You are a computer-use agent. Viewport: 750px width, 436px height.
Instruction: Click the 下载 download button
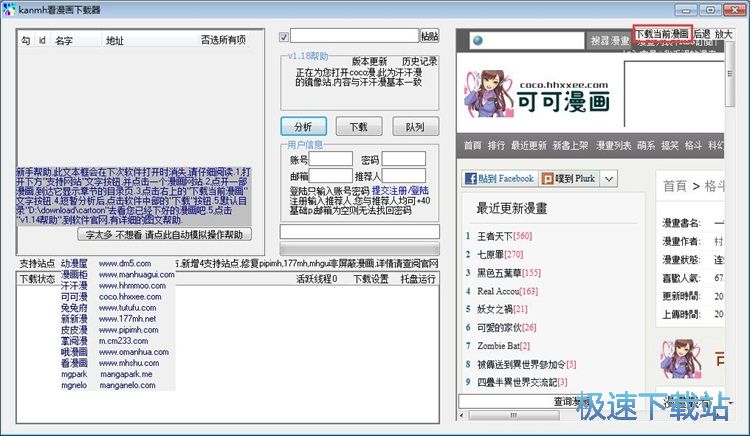359,127
